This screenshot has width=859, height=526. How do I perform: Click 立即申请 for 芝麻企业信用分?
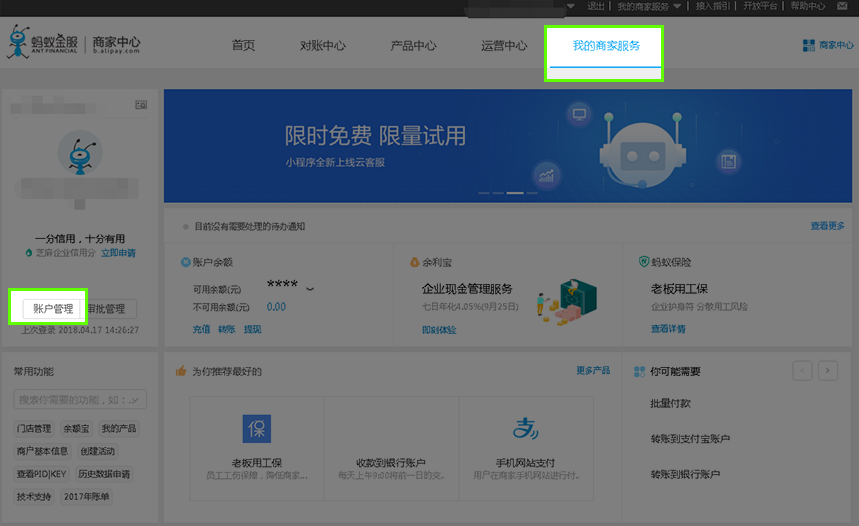tap(118, 253)
